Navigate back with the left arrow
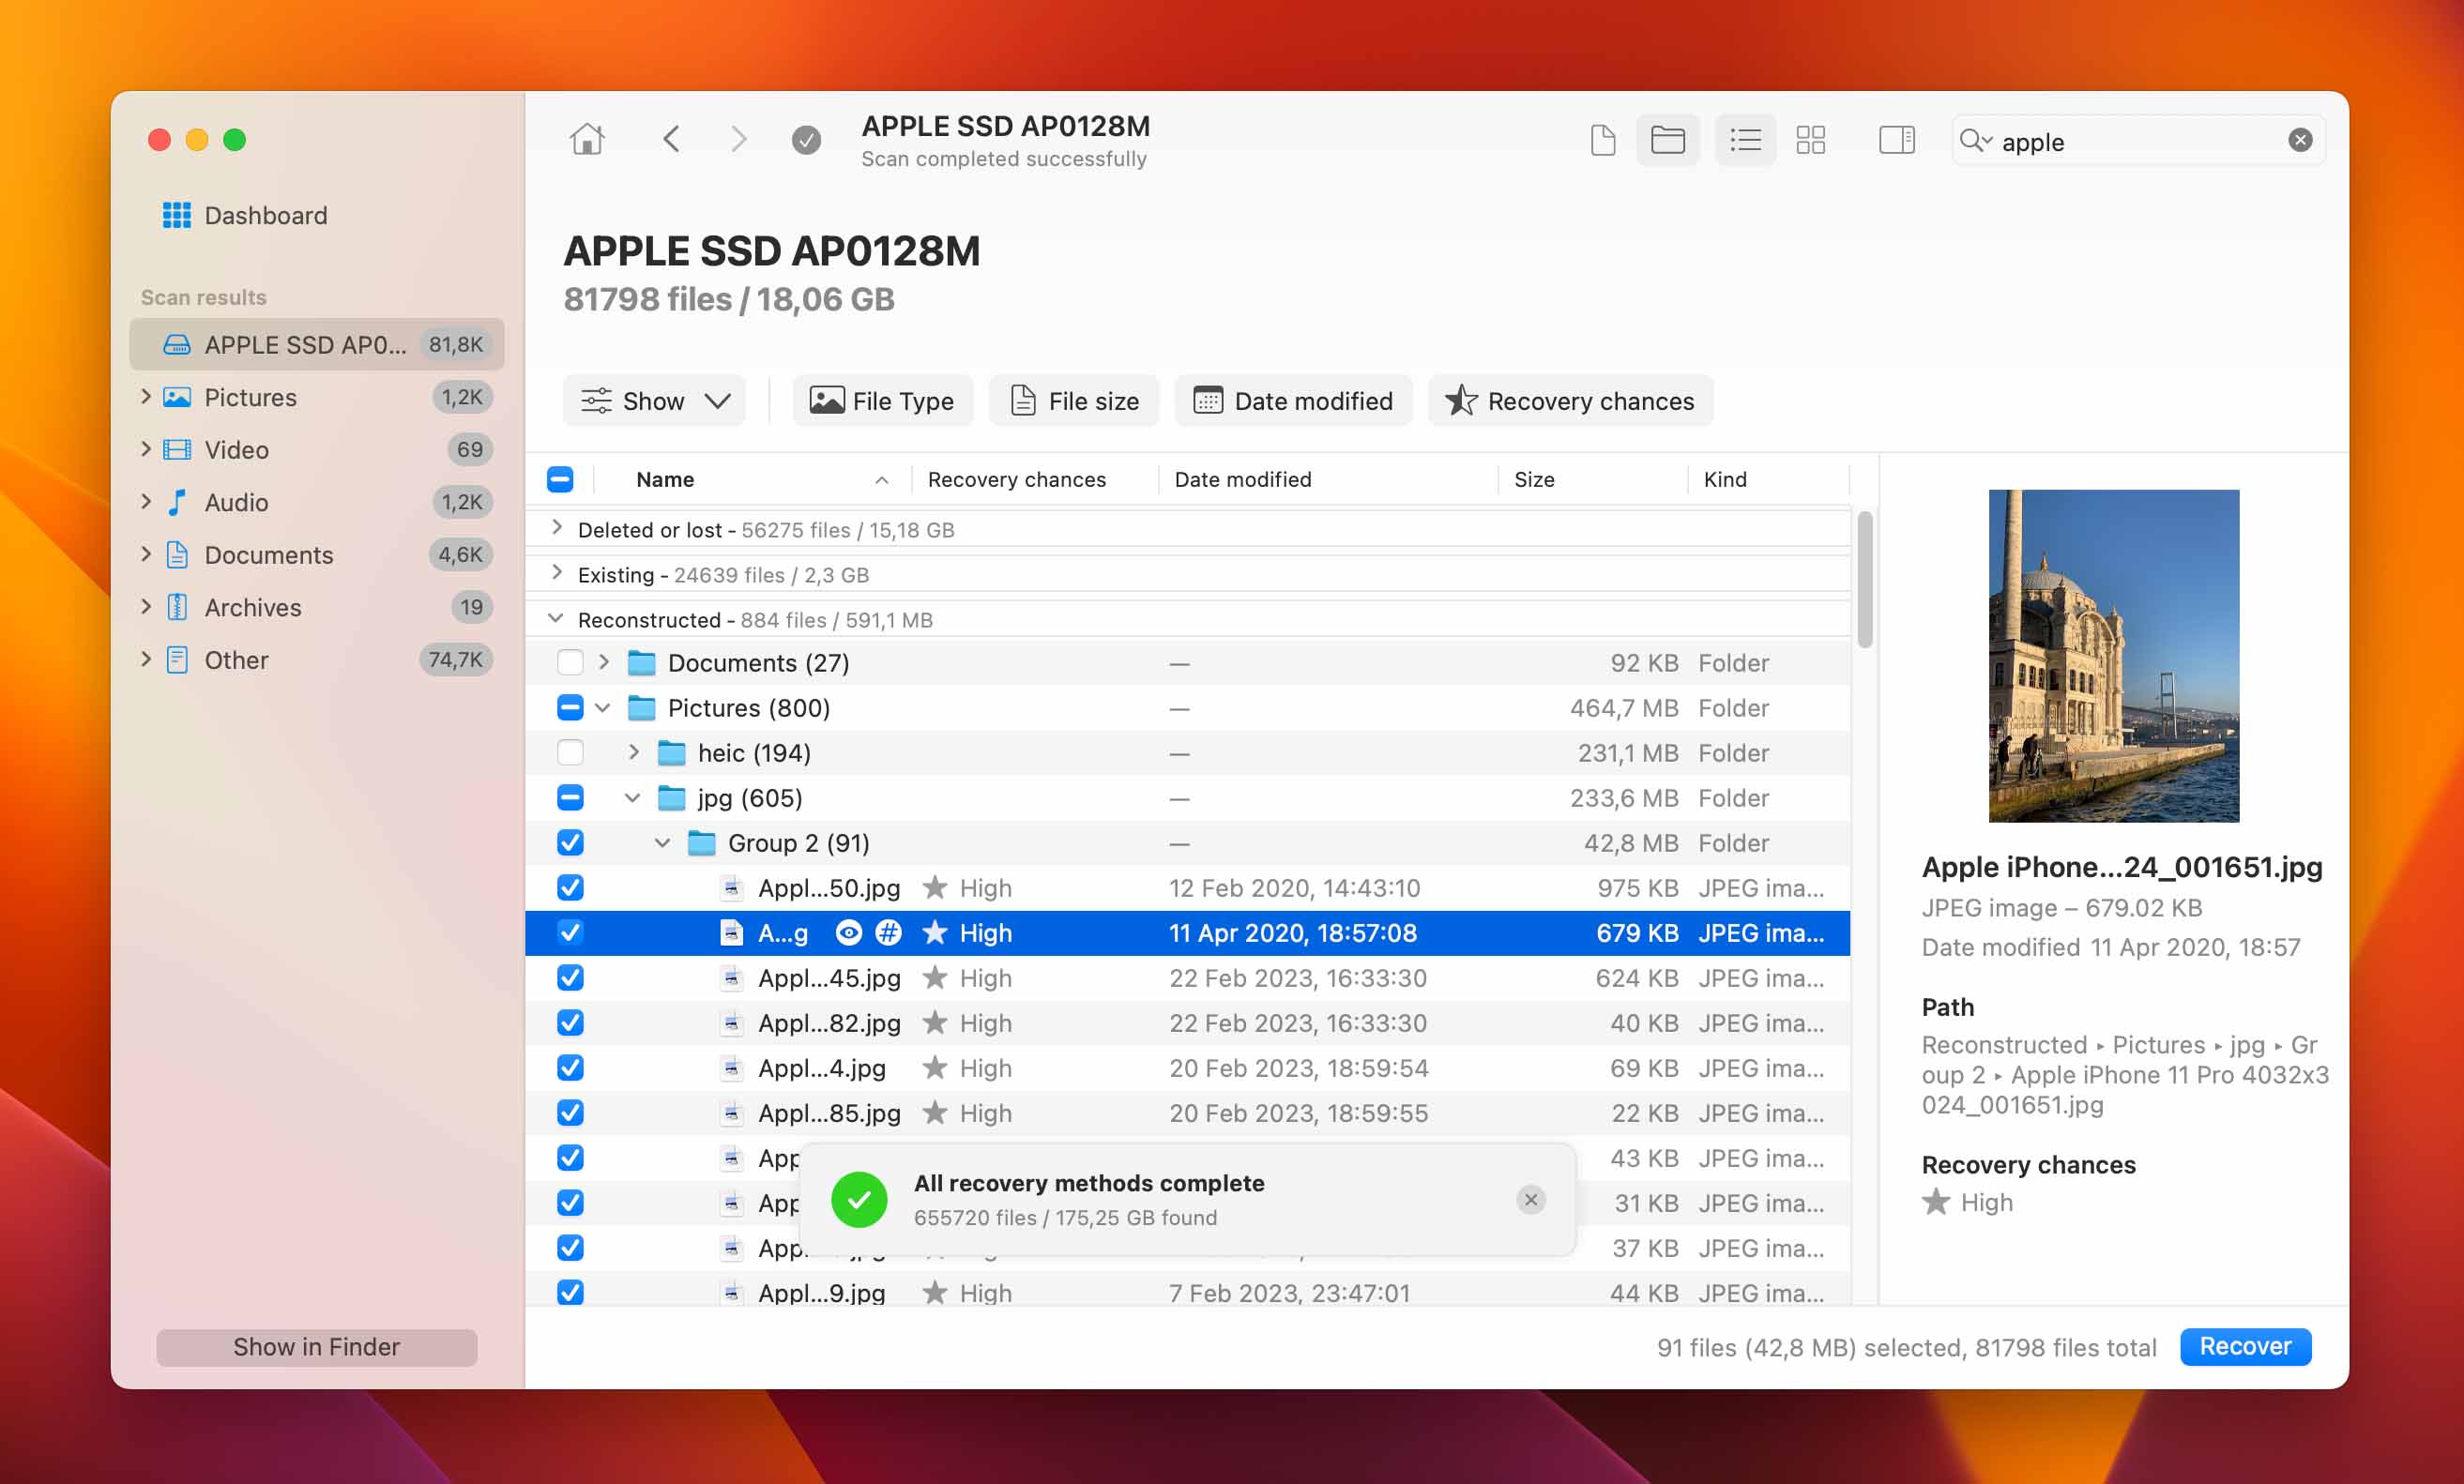This screenshot has width=2464, height=1484. point(671,139)
